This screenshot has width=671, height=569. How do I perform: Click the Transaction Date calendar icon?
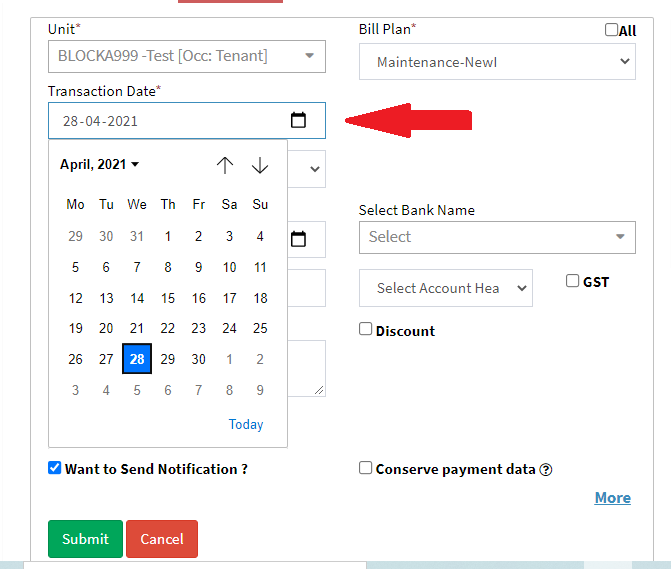(x=298, y=121)
